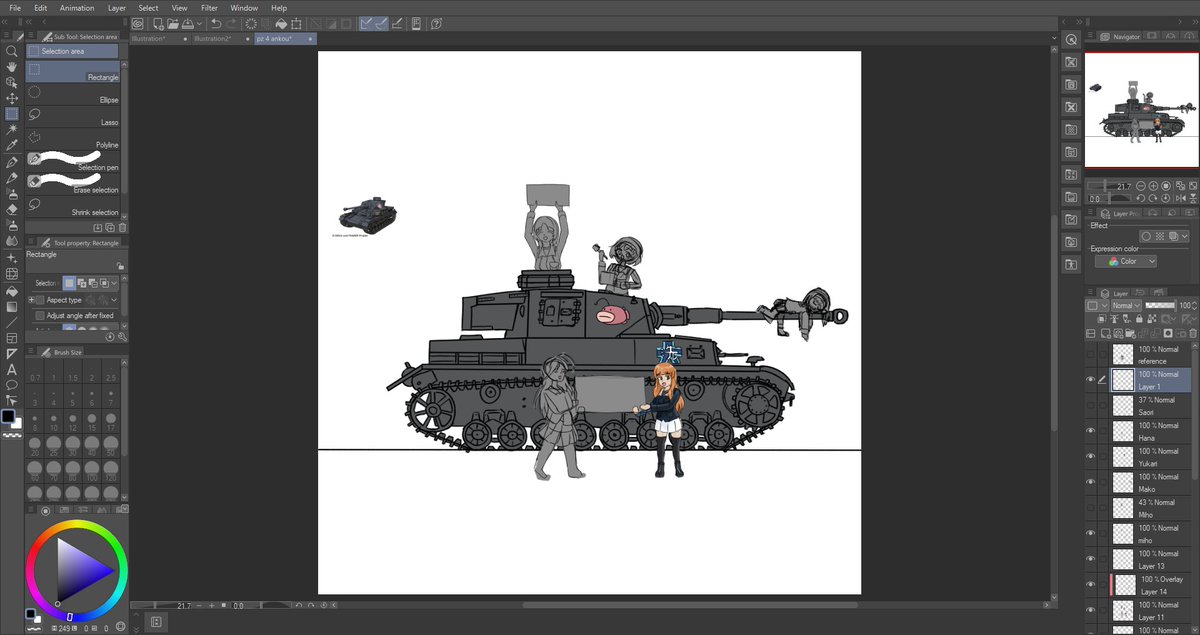
Task: Hide the Layer 13 layer
Action: (x=1090, y=560)
